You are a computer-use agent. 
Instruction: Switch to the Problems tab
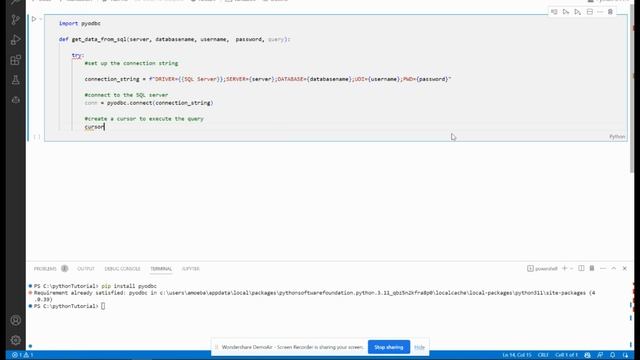tap(45, 269)
